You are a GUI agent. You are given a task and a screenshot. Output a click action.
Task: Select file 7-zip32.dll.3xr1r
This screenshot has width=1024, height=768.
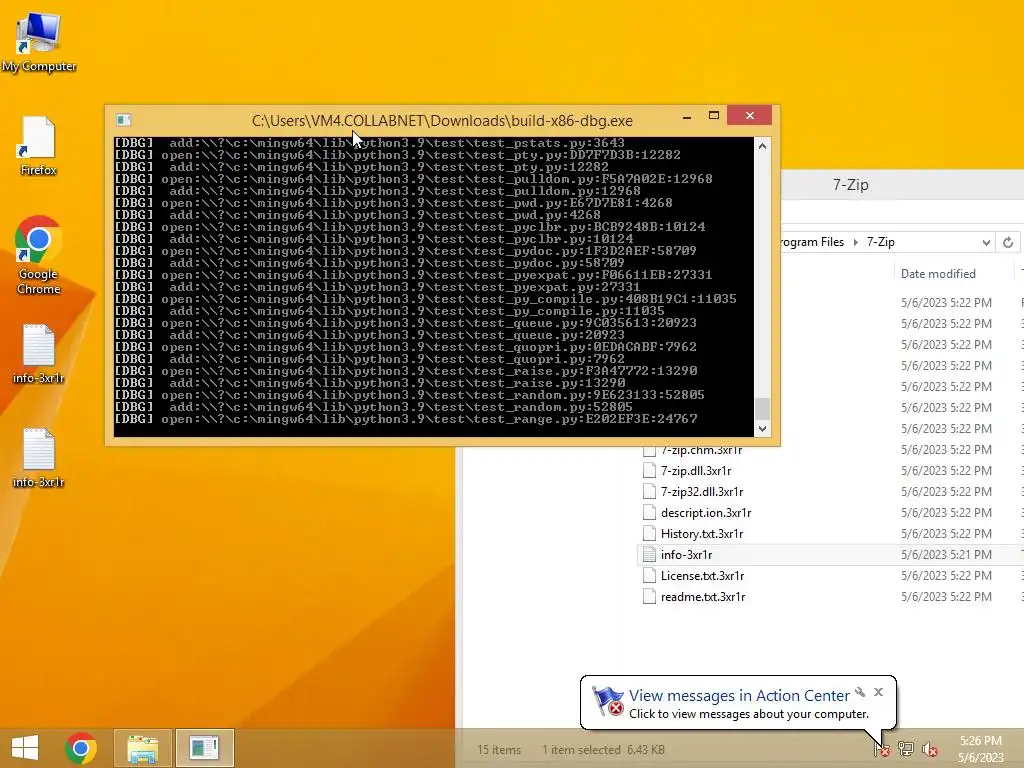701,492
